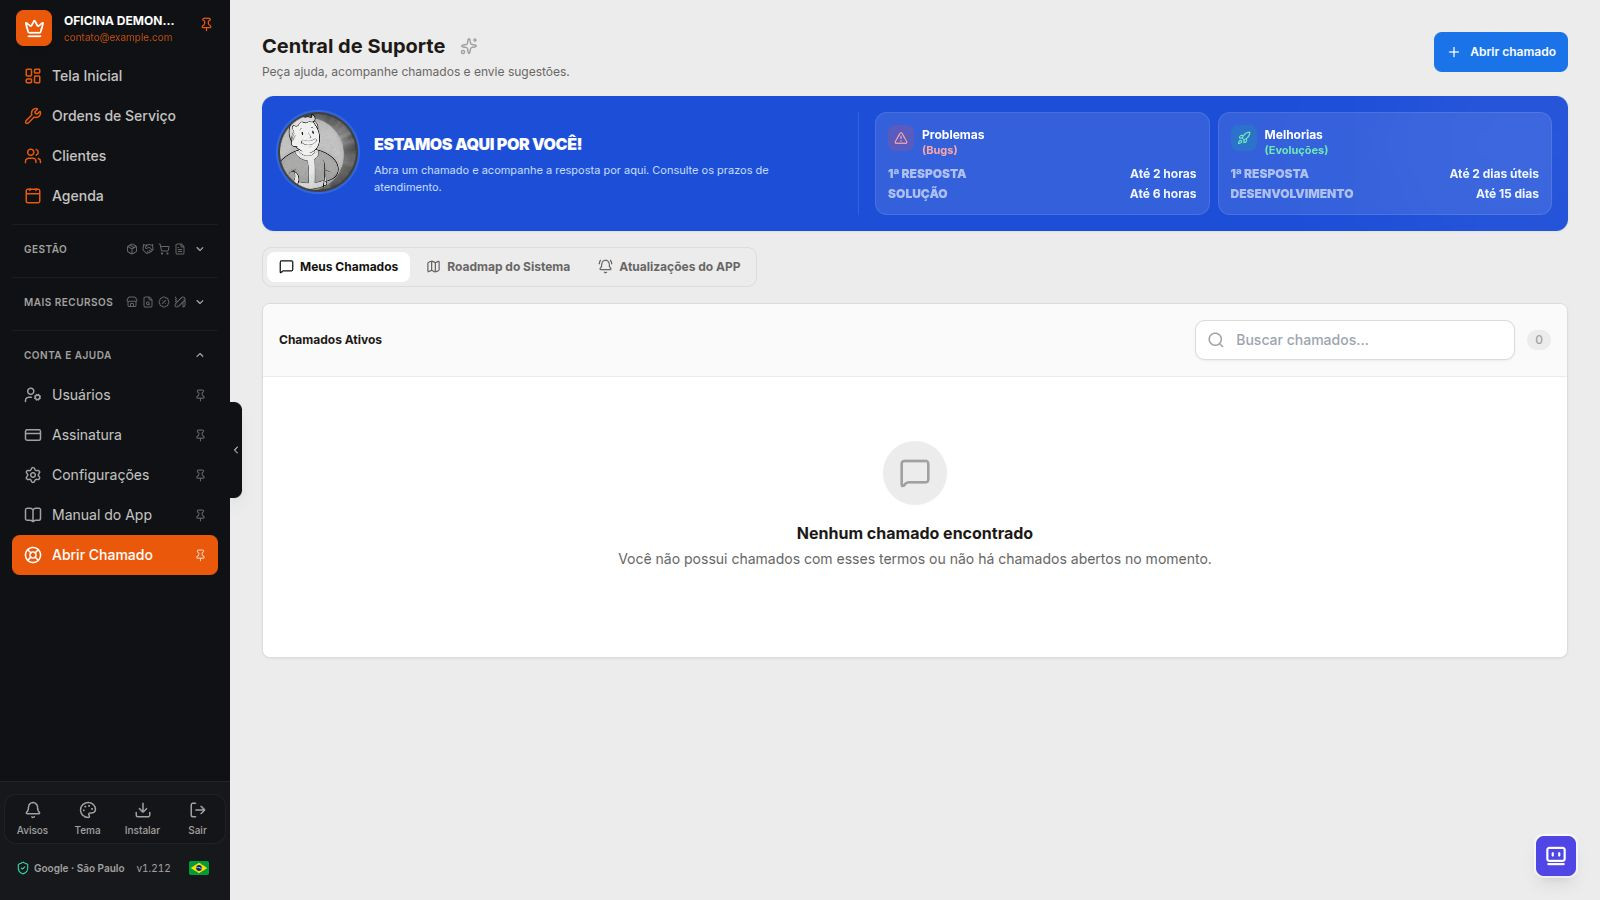
Task: Select the Meus Chamados tab
Action: 338,267
